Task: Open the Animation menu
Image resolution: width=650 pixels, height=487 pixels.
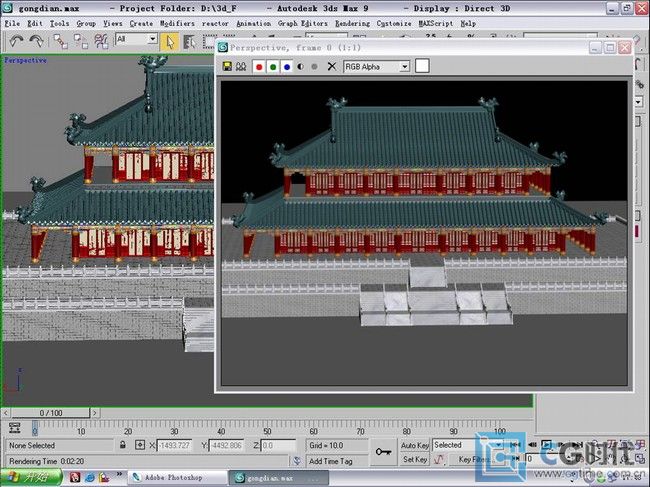Action: (253, 24)
